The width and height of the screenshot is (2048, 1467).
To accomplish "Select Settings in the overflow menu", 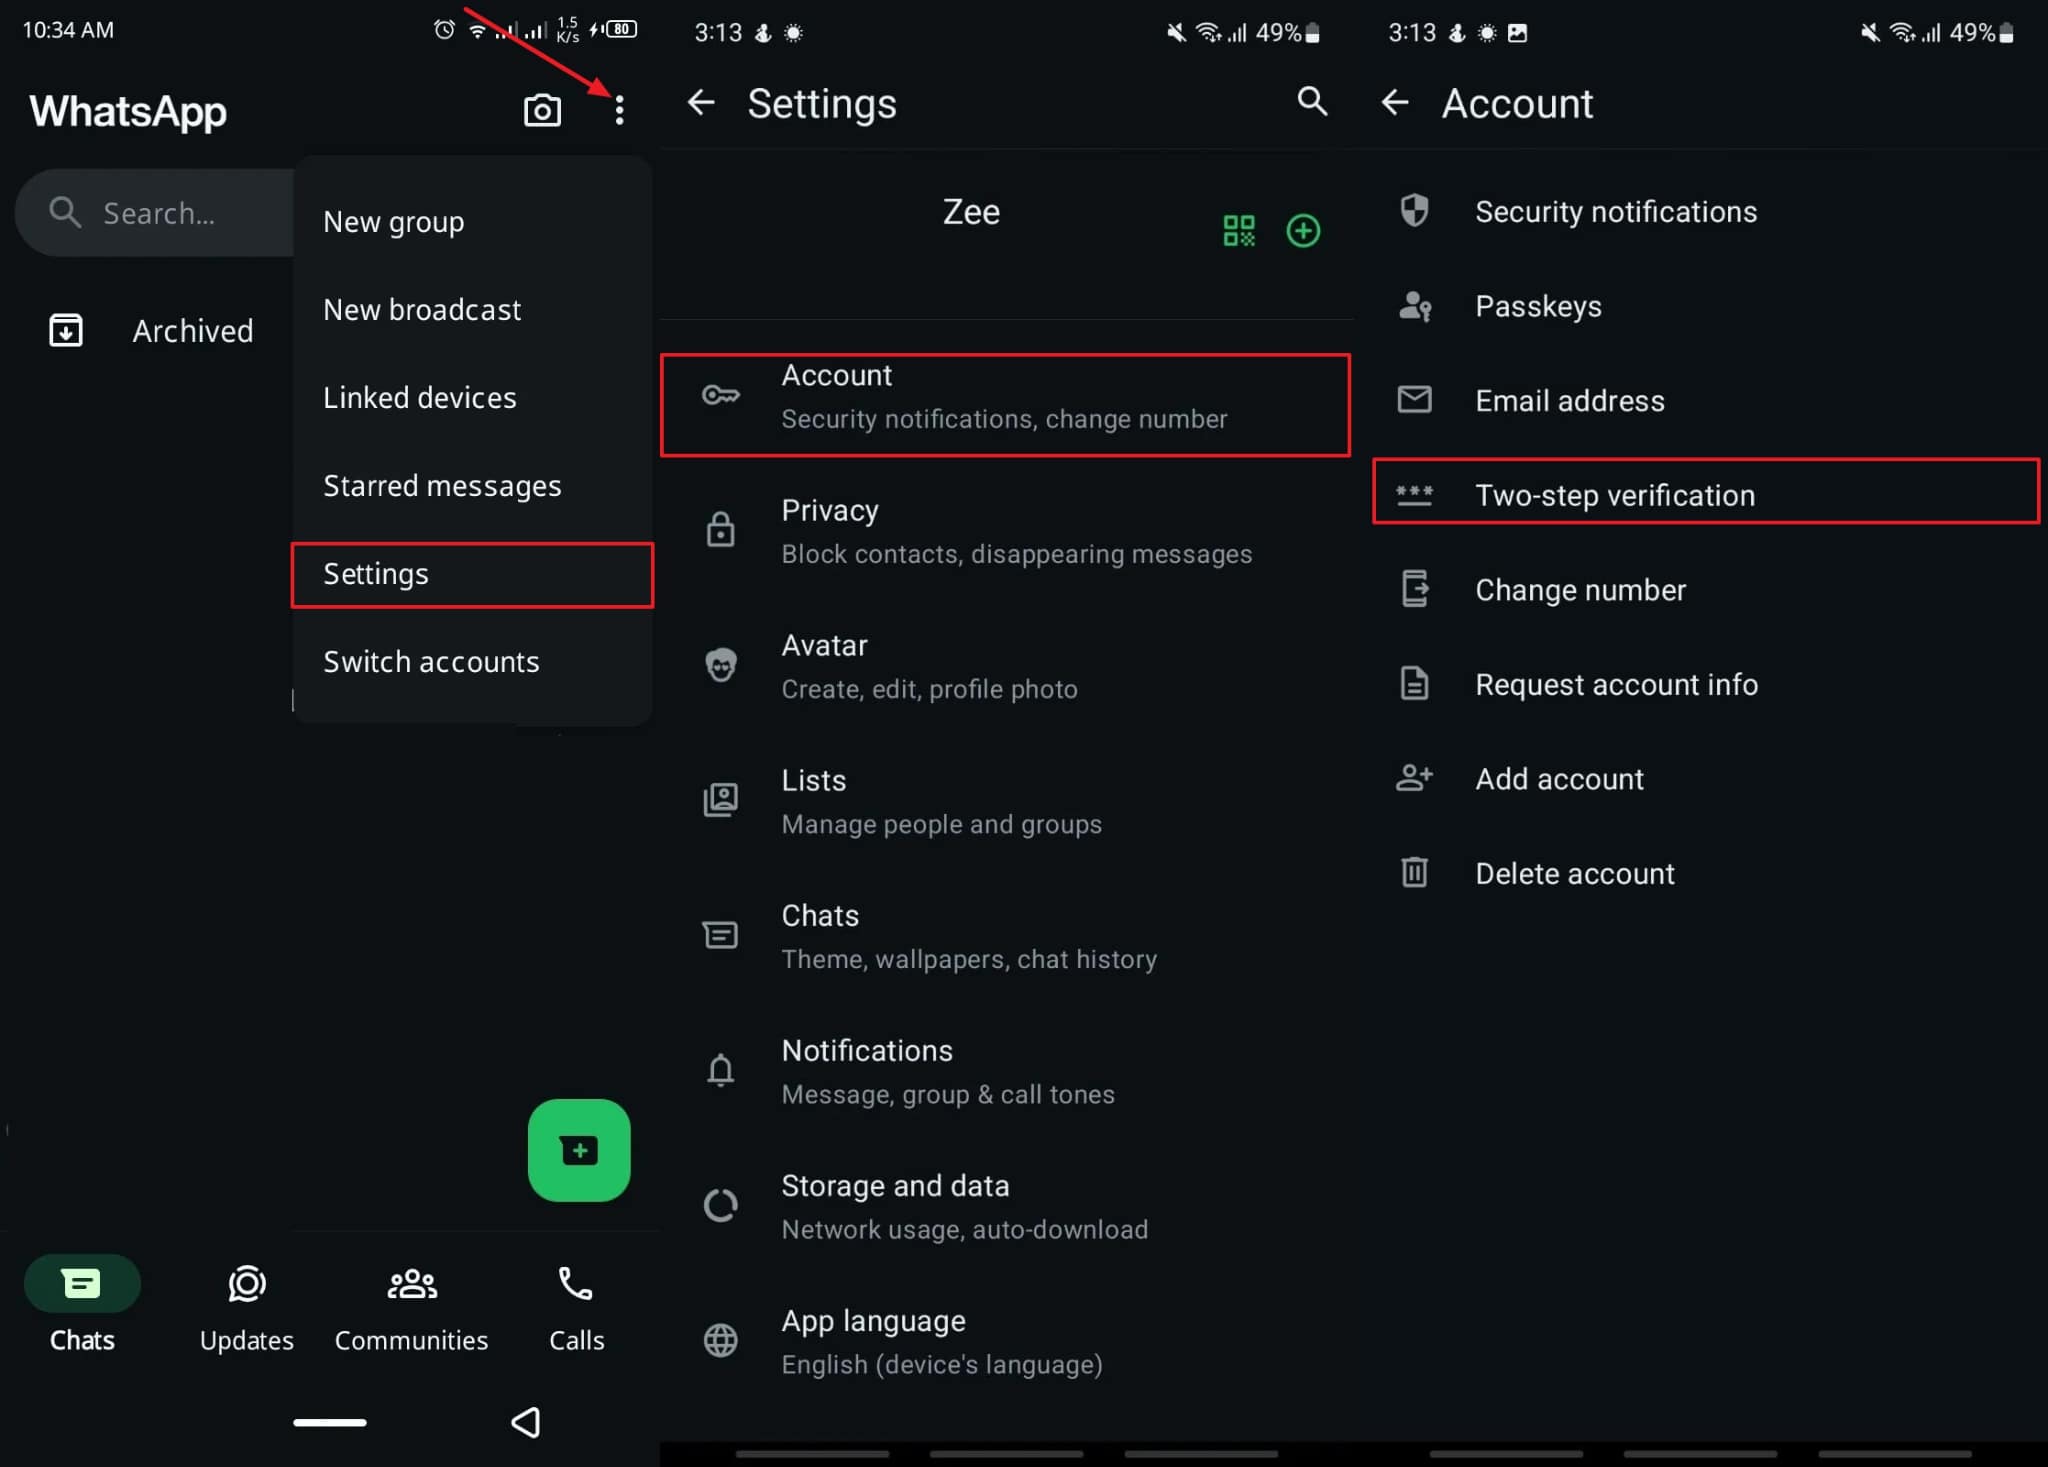I will click(472, 574).
